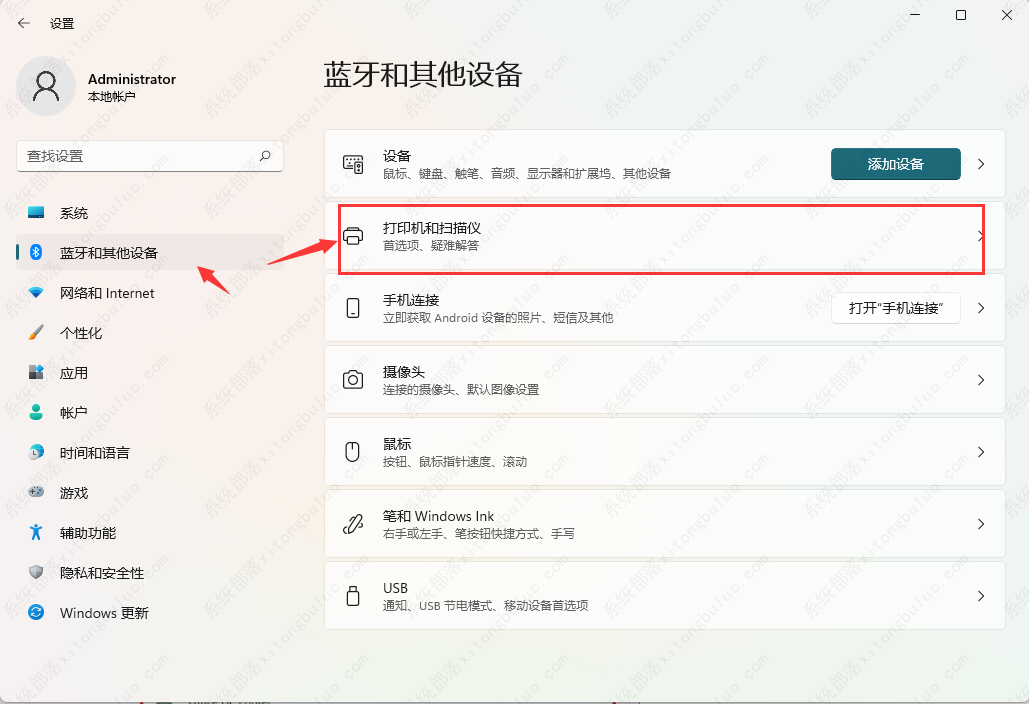Click the camera icon for 摄像头
This screenshot has width=1029, height=704.
pos(353,380)
